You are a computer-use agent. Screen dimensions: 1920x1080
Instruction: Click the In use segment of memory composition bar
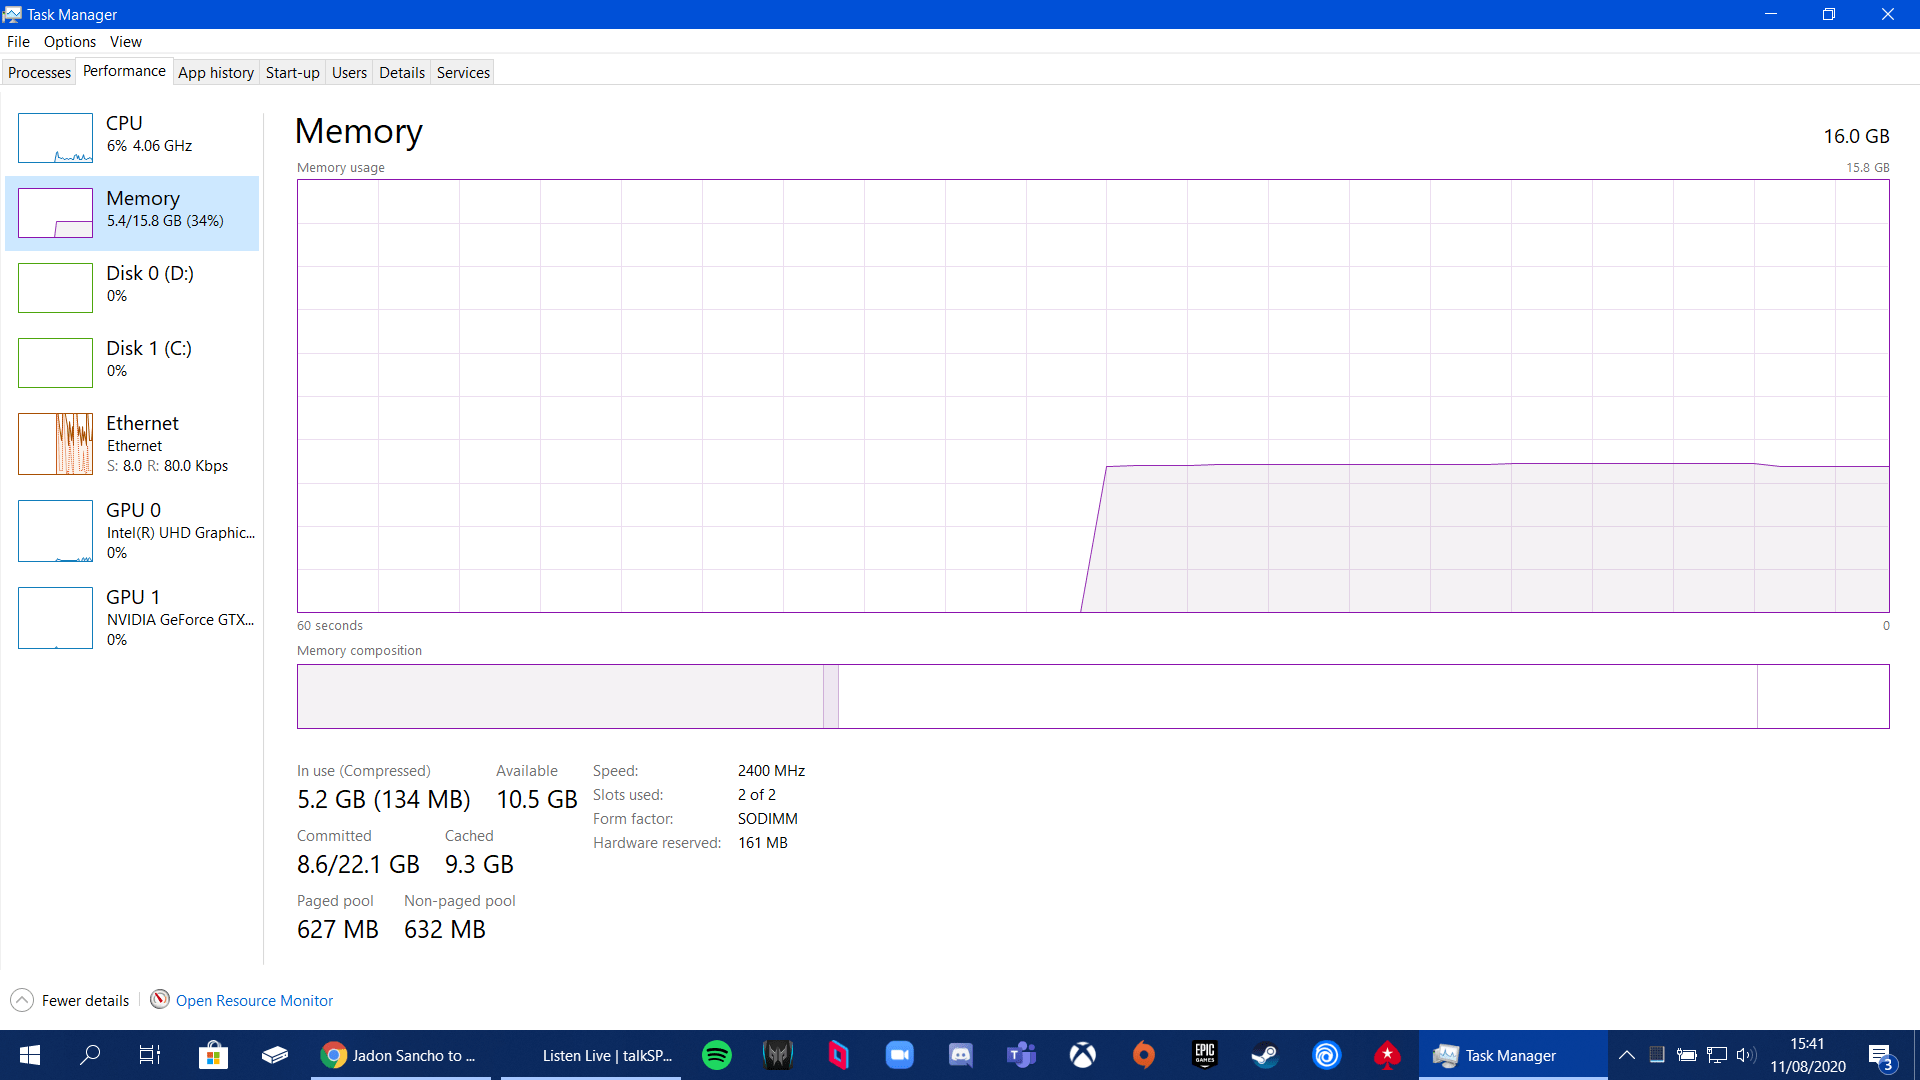(x=560, y=696)
